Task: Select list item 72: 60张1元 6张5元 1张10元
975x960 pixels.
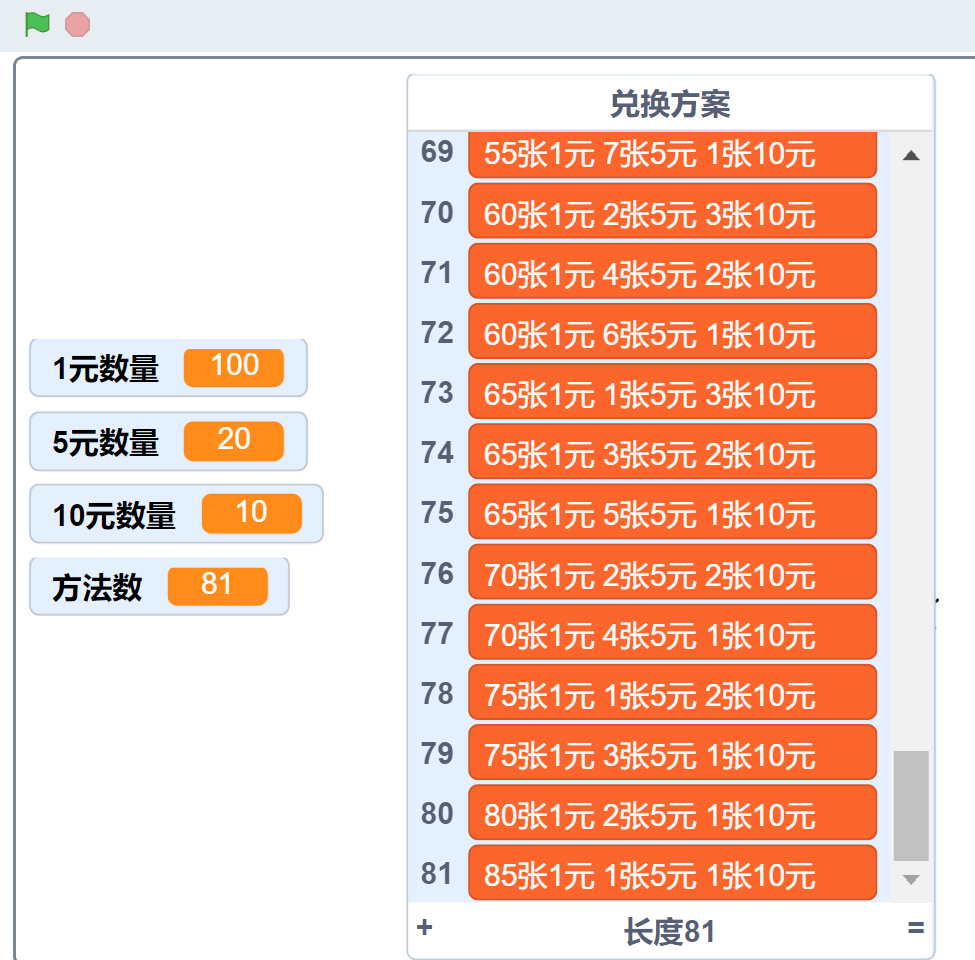Action: [672, 334]
